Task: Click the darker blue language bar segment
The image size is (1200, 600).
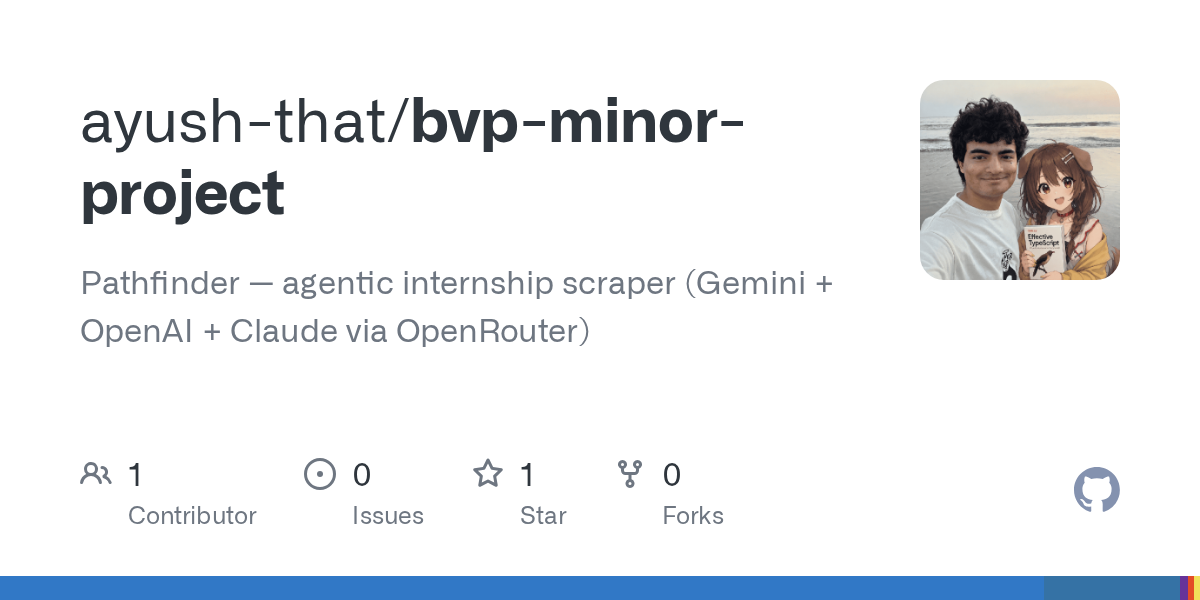Action: (x=1112, y=588)
